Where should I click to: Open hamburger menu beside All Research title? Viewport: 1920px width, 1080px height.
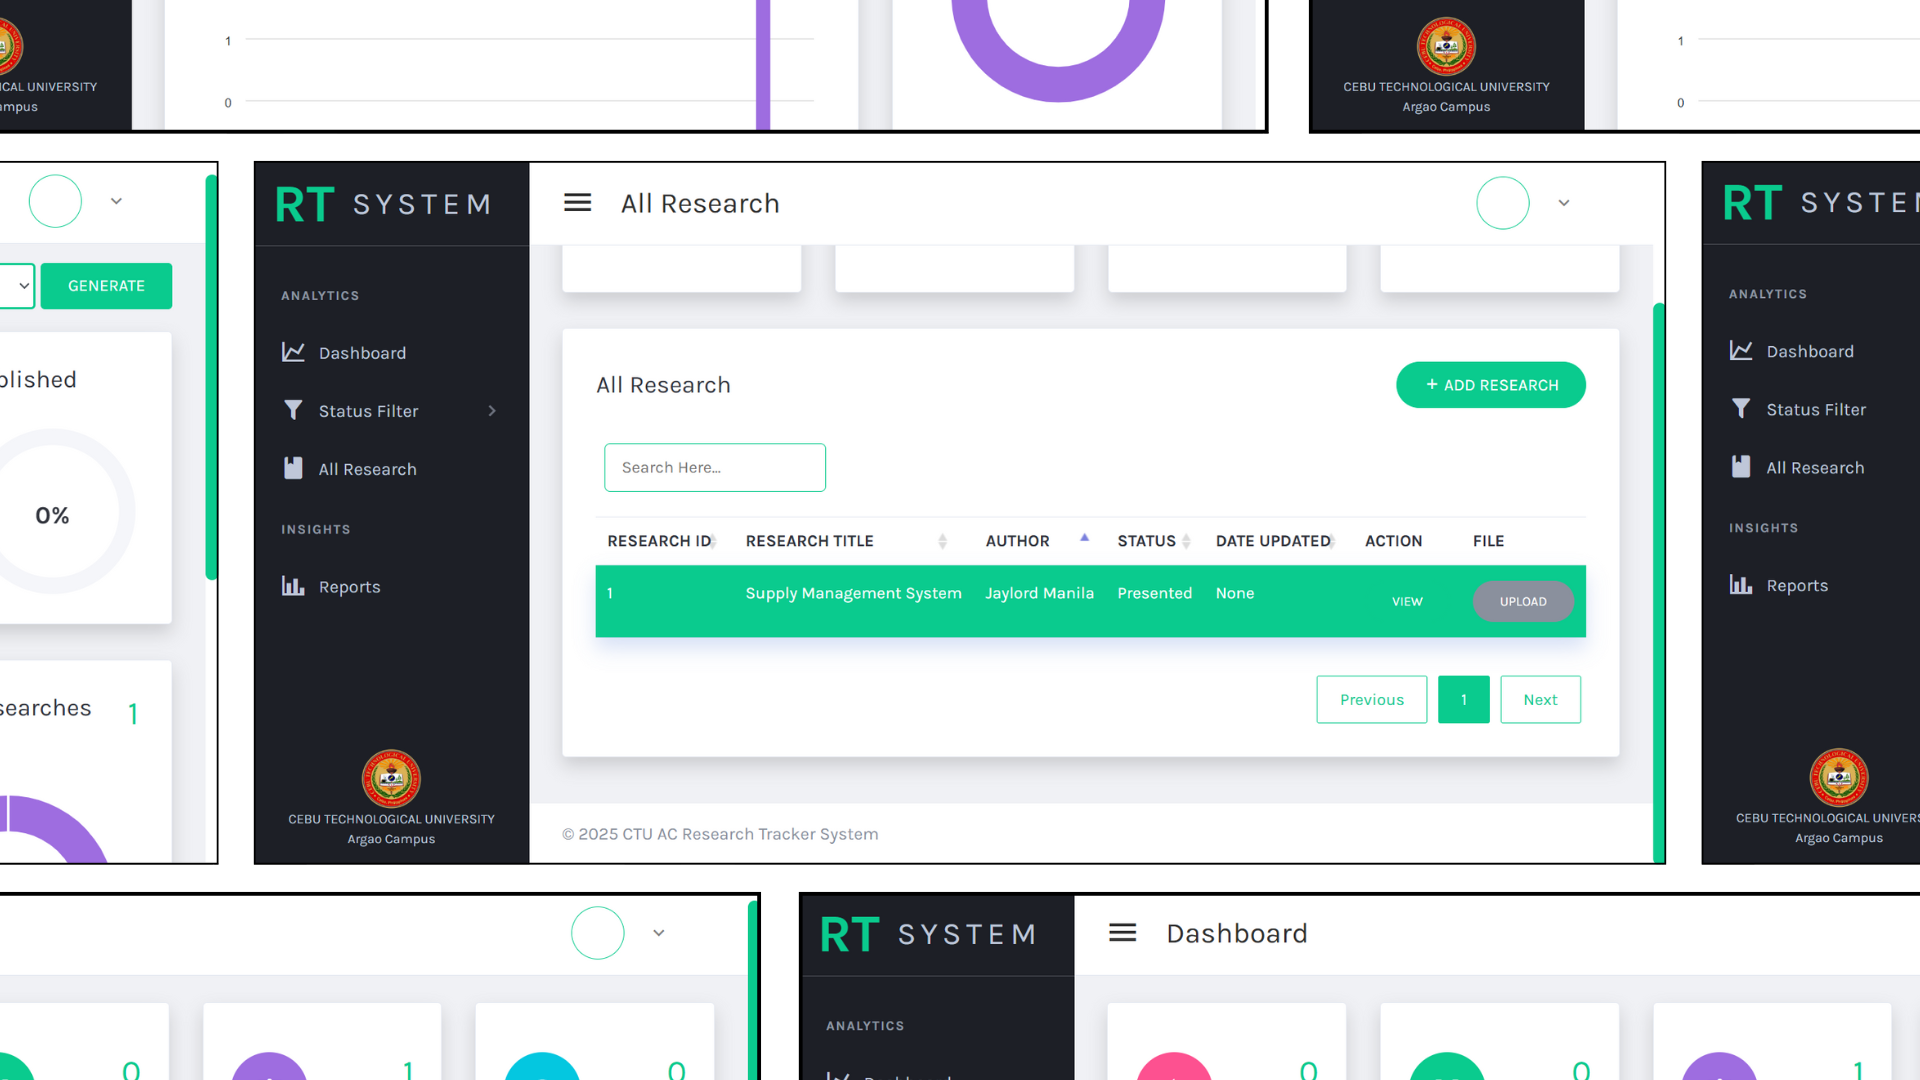click(x=577, y=203)
